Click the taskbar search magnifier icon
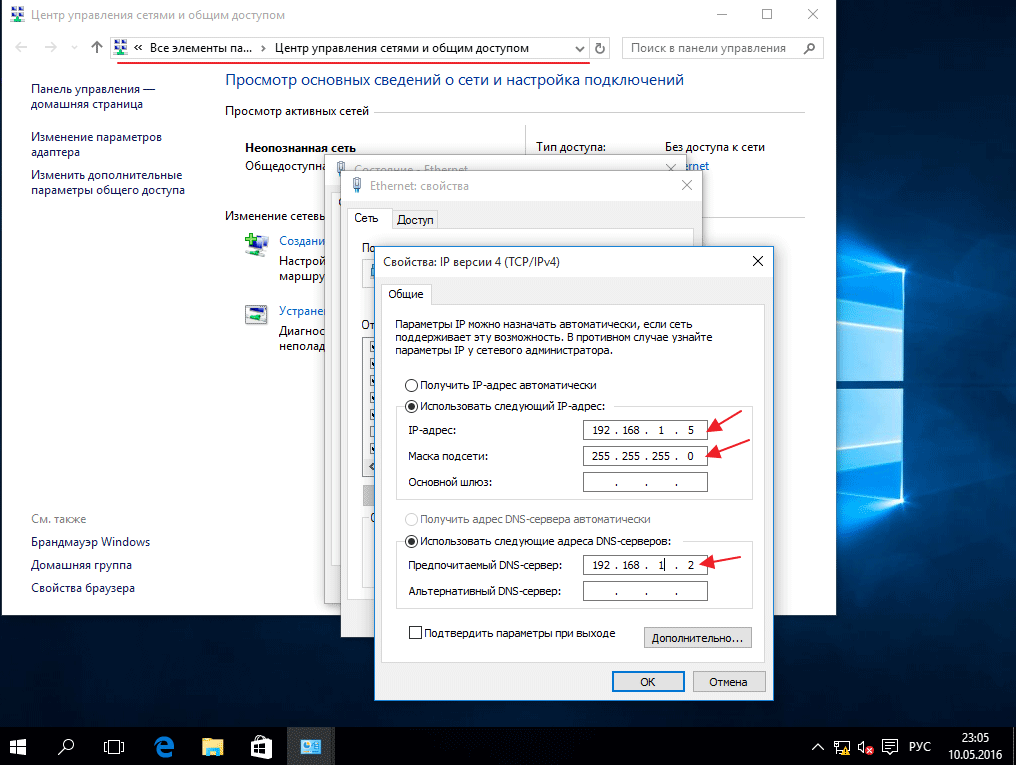 (x=67, y=746)
